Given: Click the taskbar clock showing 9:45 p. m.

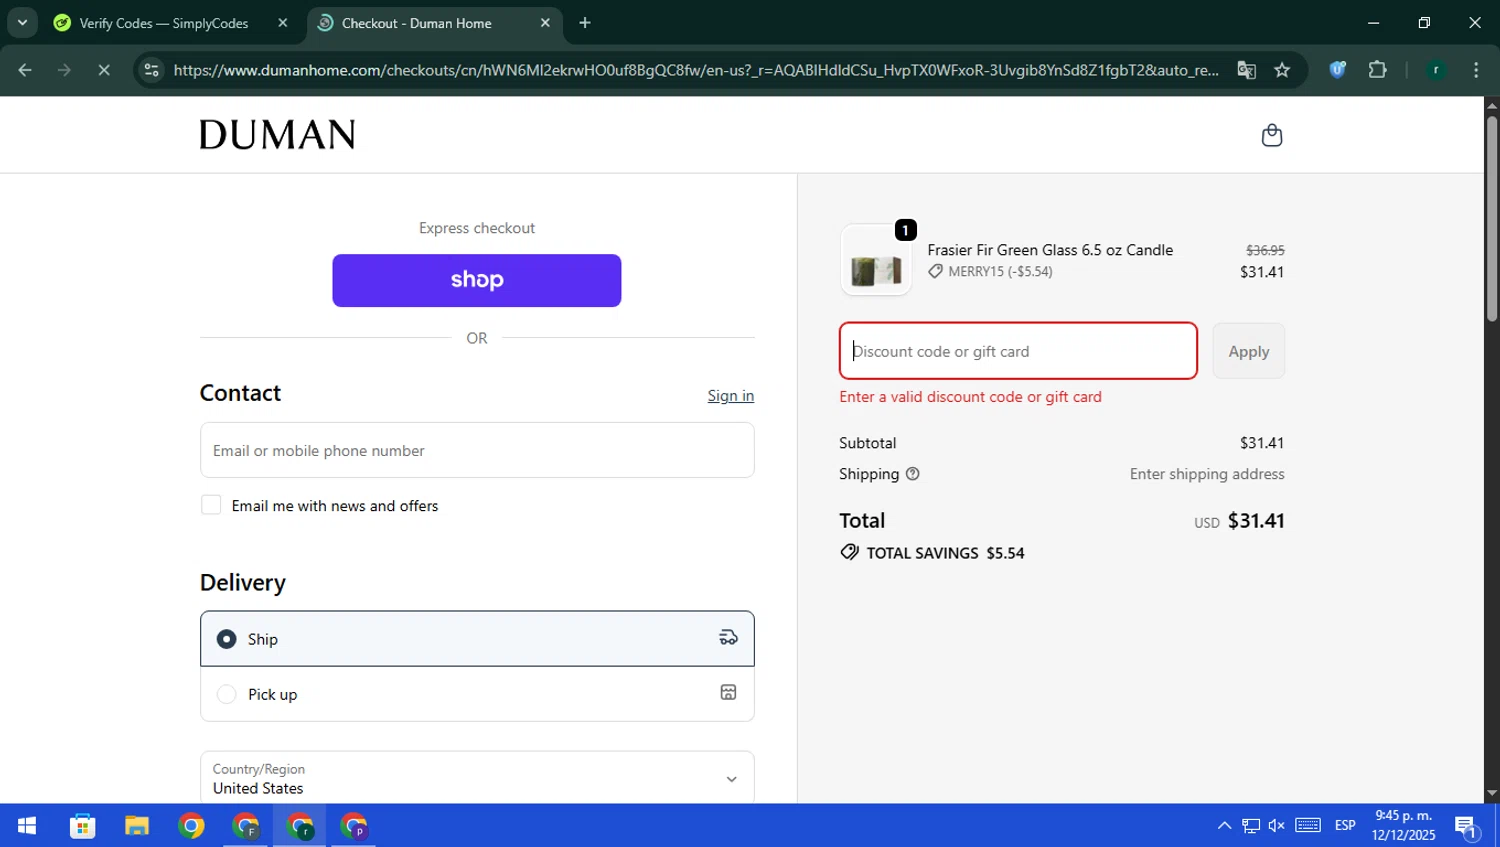Looking at the screenshot, I should click(1403, 826).
